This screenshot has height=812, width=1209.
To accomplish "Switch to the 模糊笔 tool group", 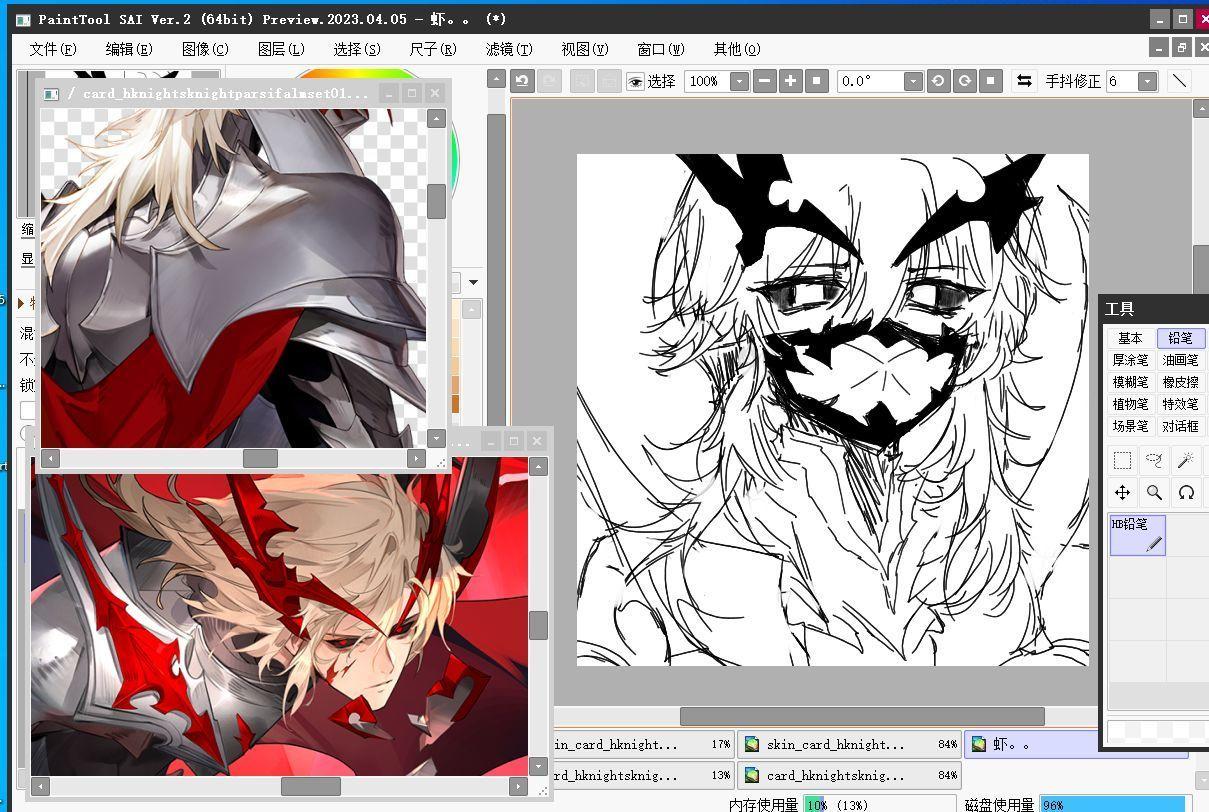I will point(1130,382).
